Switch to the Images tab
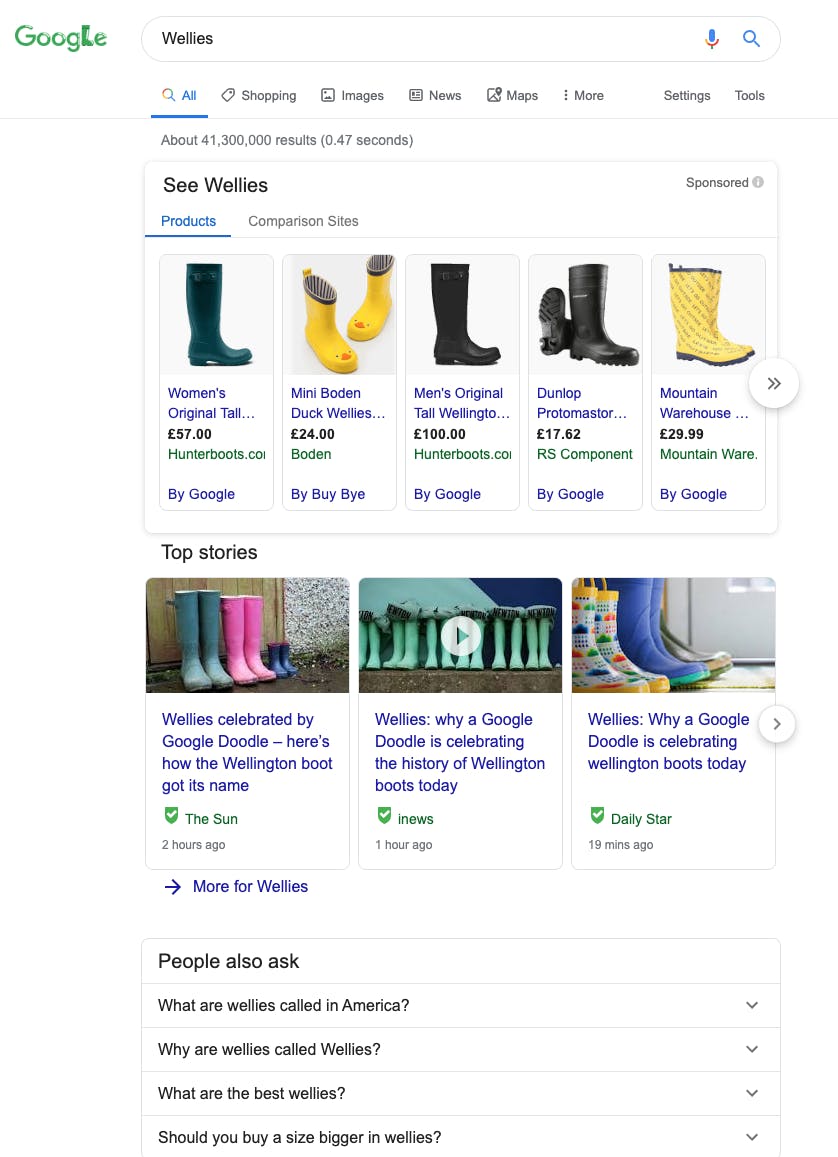 [x=353, y=95]
